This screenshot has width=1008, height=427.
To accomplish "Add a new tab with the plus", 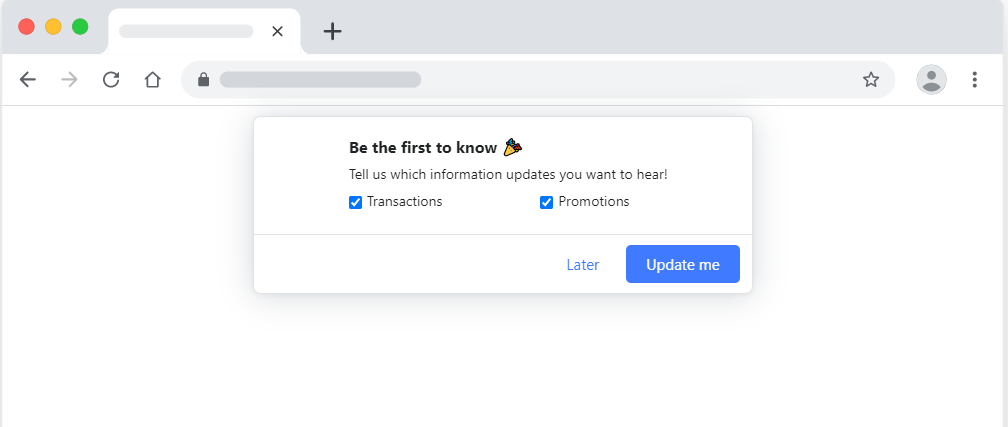I will (332, 31).
